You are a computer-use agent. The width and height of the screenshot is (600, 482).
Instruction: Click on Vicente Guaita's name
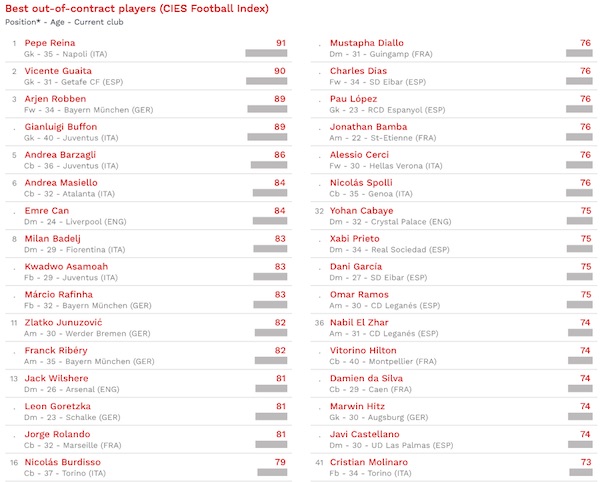(58, 71)
